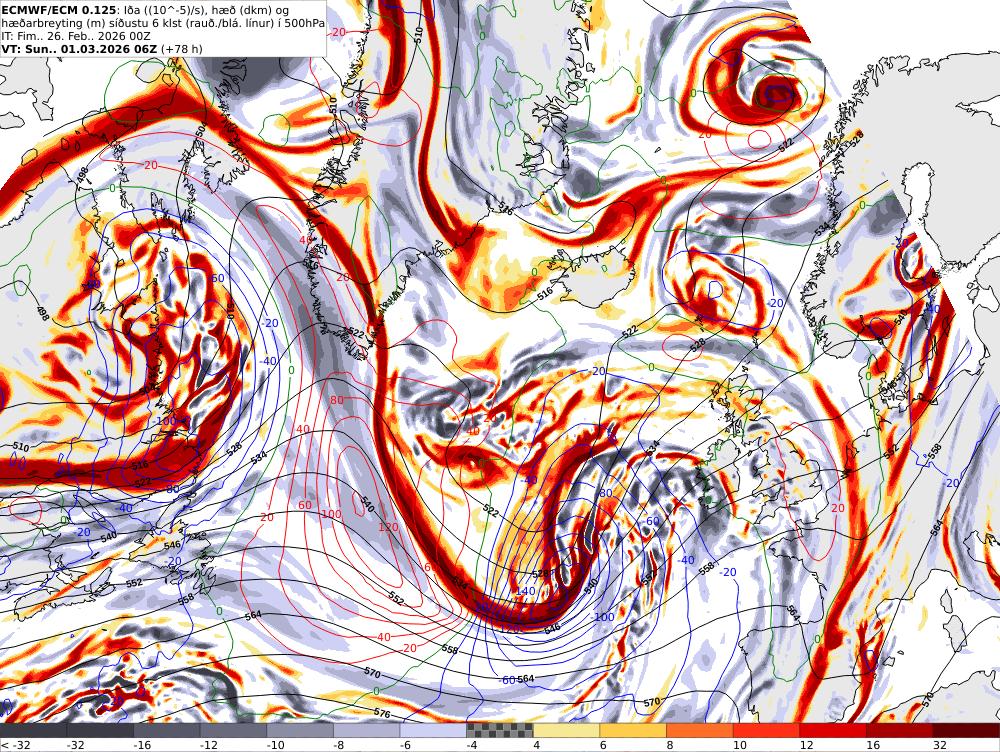Viewport: 1000px width, 752px height.
Task: Click the darkest grey swatch above '< -32'
Action: coord(33,731)
